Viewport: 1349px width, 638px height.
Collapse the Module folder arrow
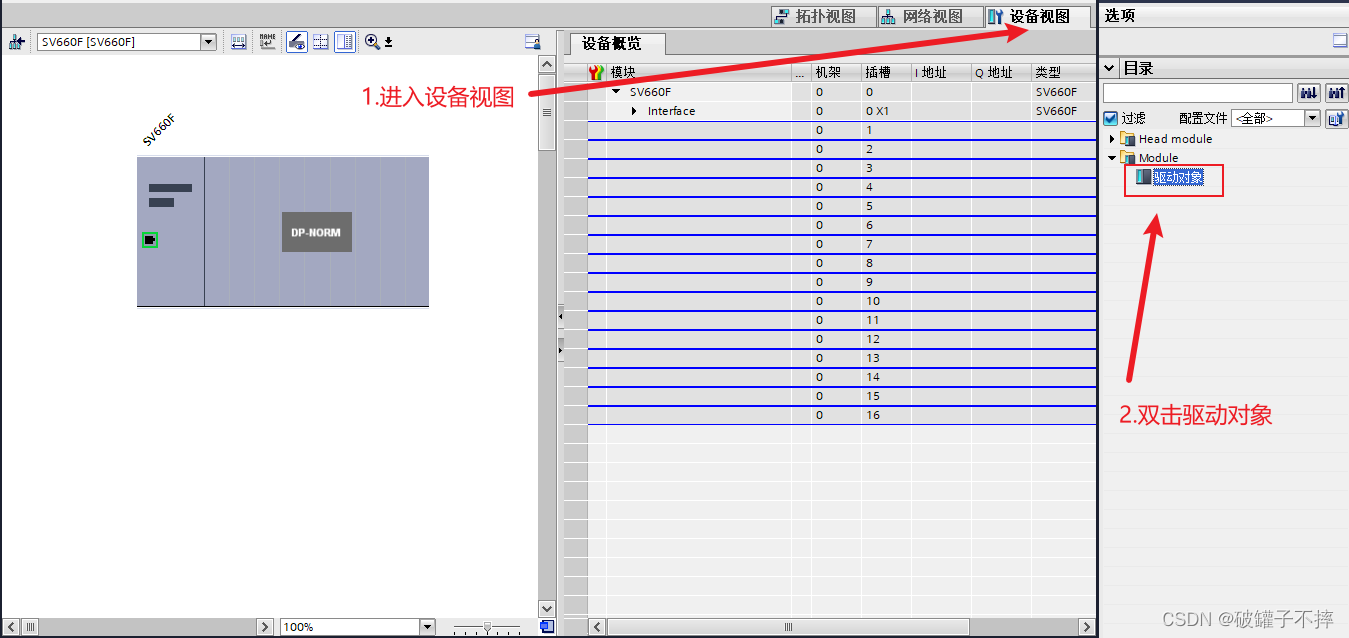point(1111,158)
